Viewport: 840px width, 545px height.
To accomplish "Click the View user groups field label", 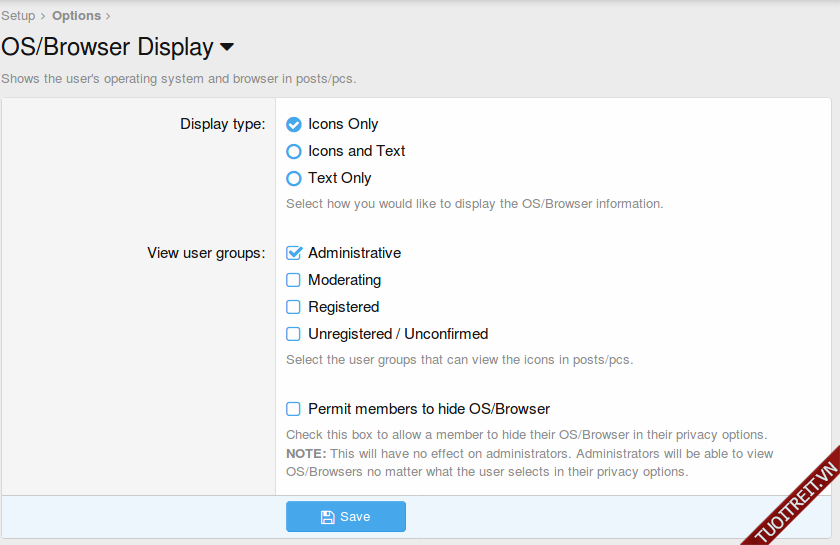I will pyautogui.click(x=206, y=254).
